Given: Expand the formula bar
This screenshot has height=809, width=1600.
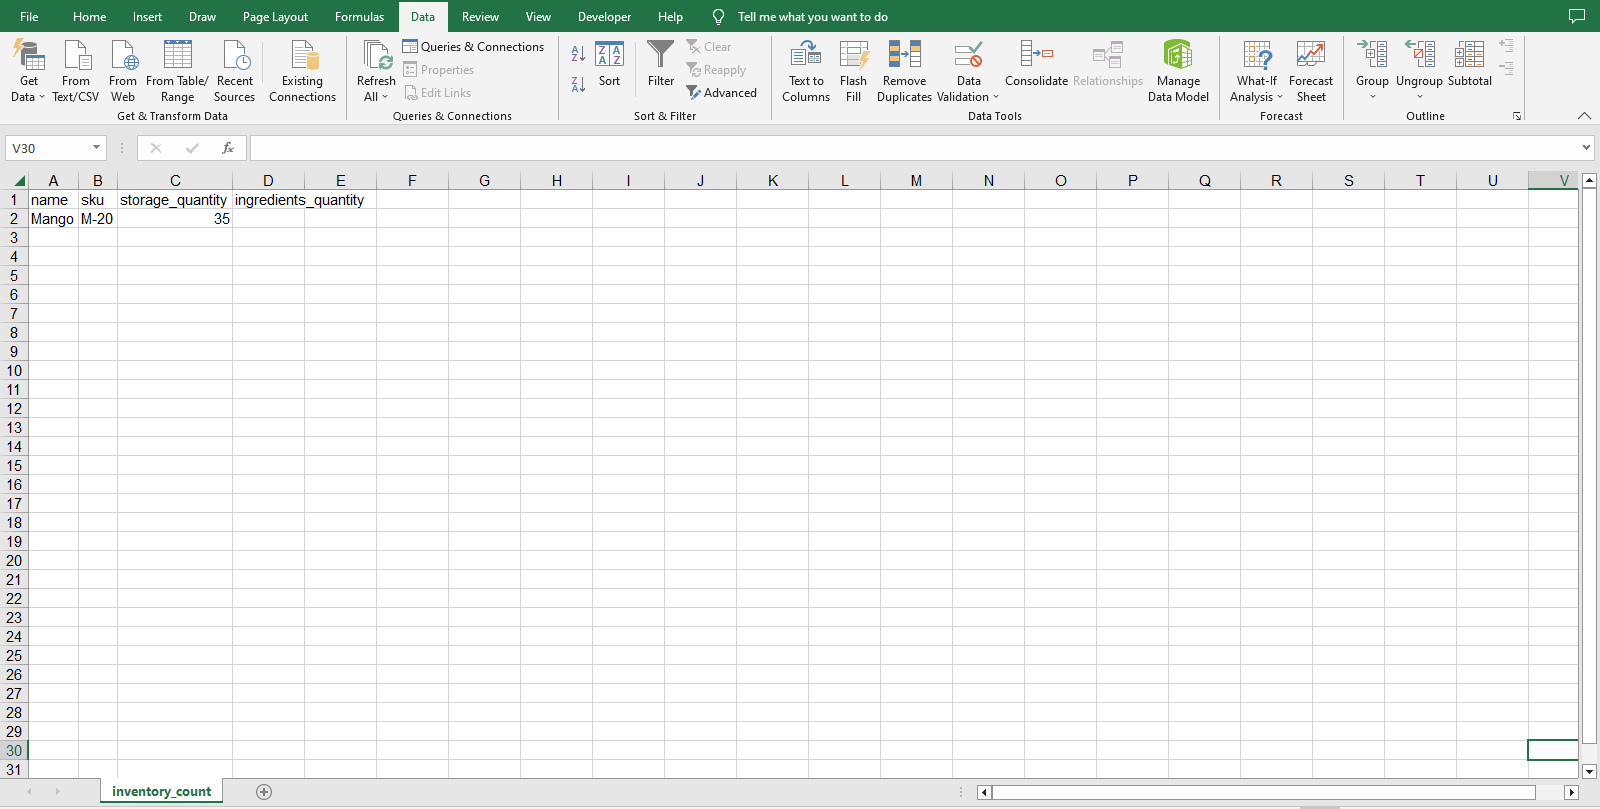Looking at the screenshot, I should tap(1586, 148).
